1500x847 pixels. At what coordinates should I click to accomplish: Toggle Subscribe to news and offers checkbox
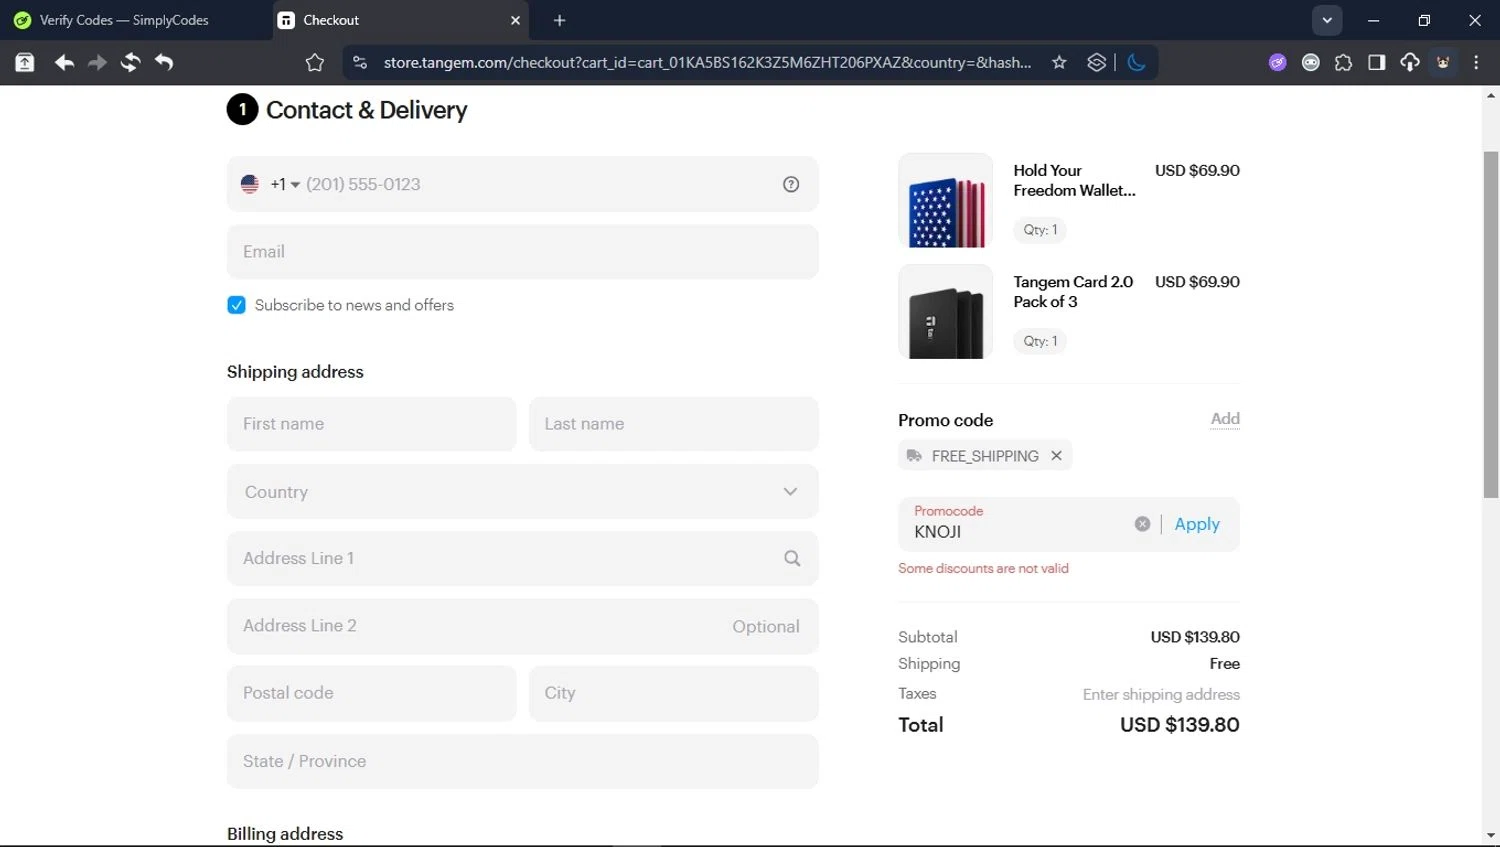tap(236, 305)
